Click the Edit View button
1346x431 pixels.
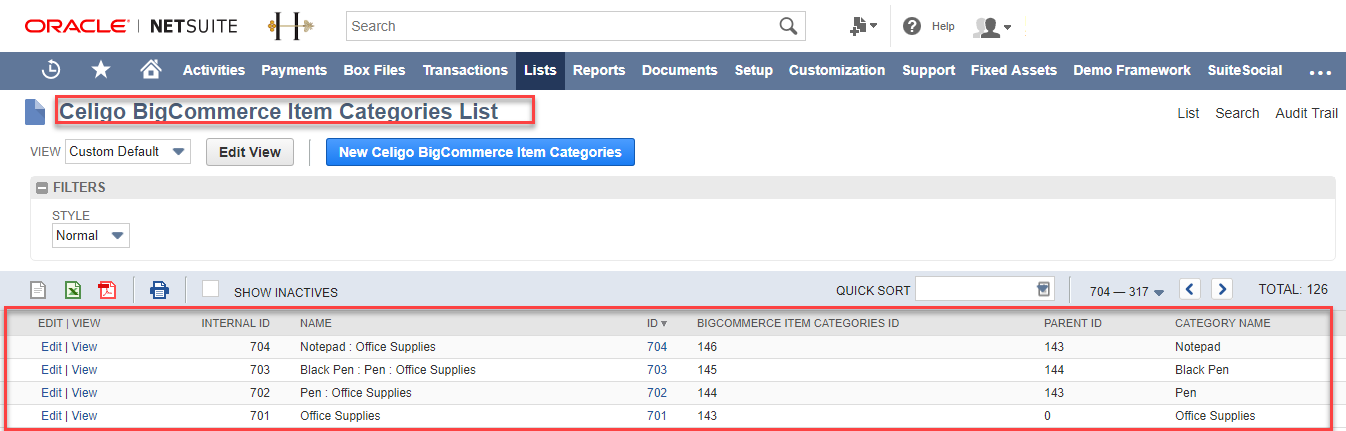[x=250, y=152]
